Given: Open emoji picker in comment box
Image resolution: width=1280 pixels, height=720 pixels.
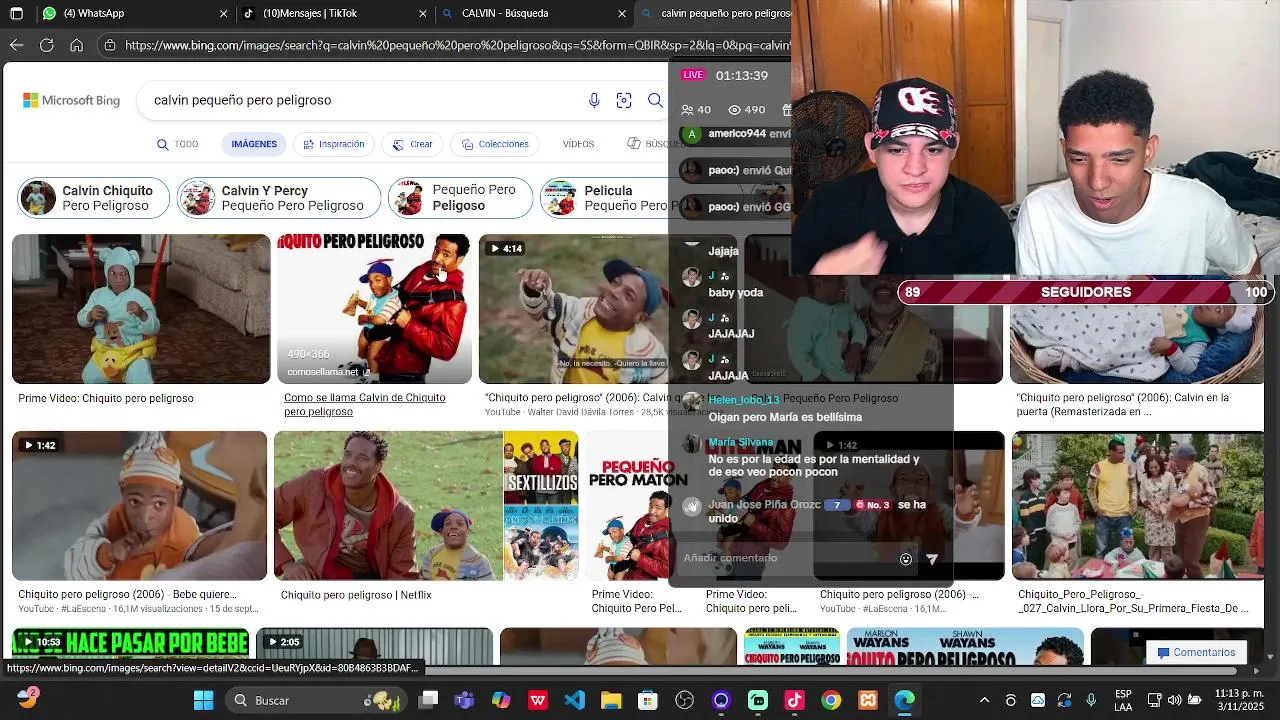Looking at the screenshot, I should (906, 559).
